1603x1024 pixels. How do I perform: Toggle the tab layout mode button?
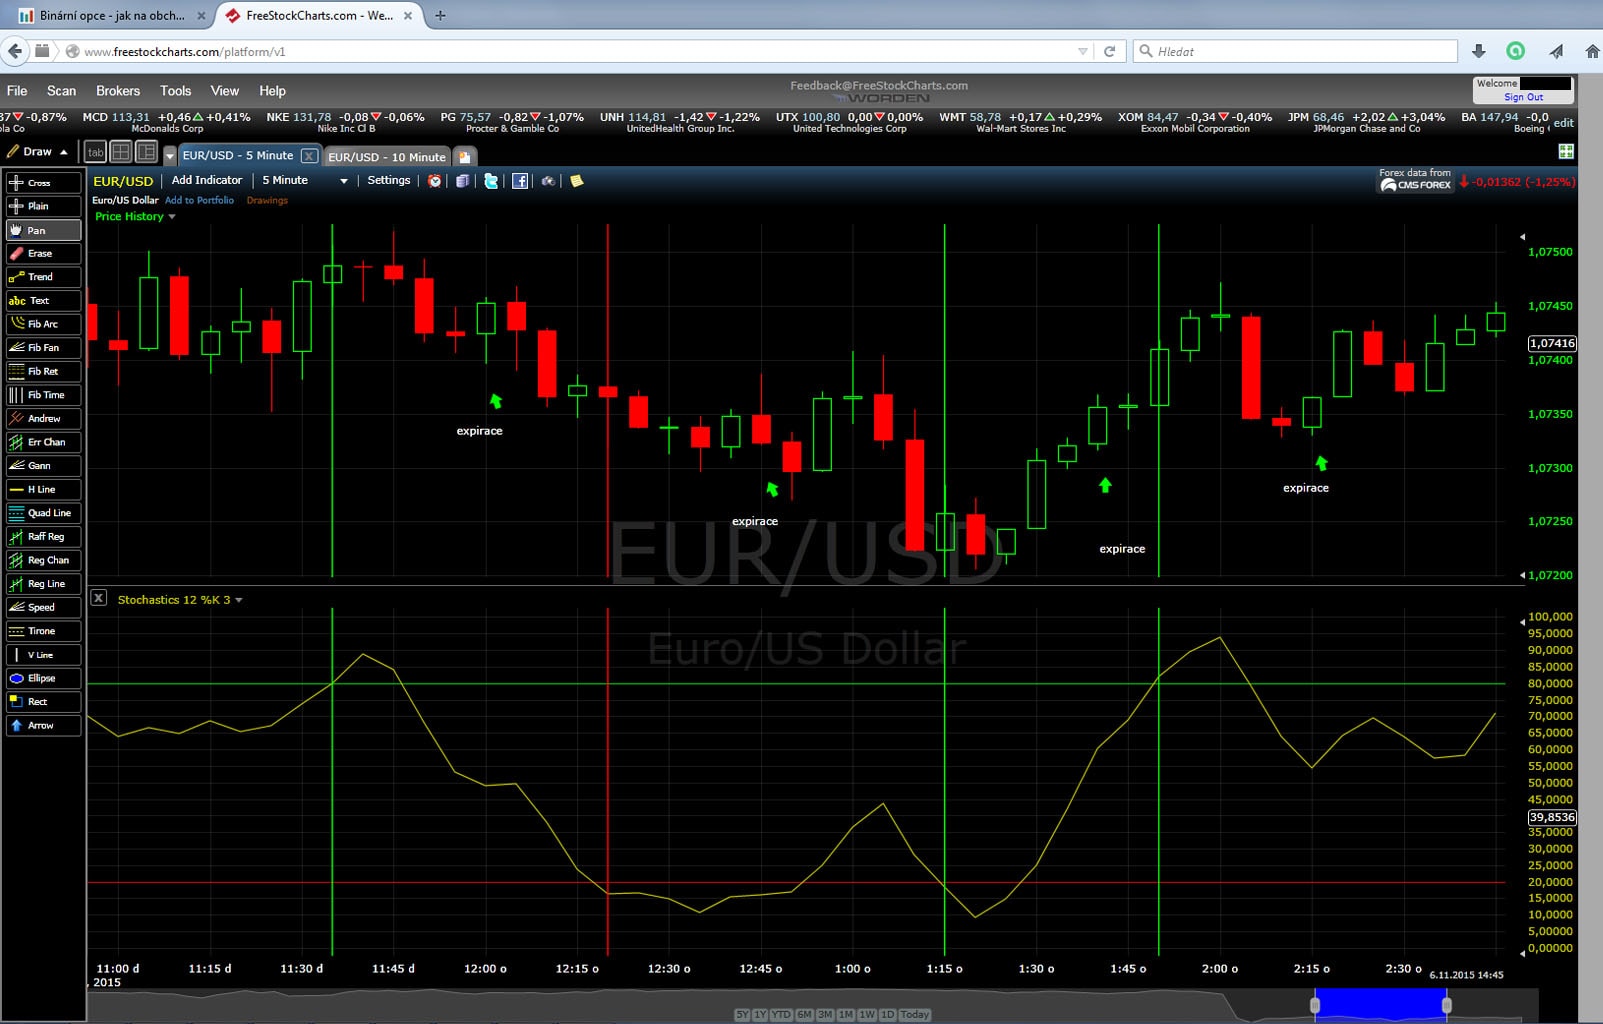95,152
